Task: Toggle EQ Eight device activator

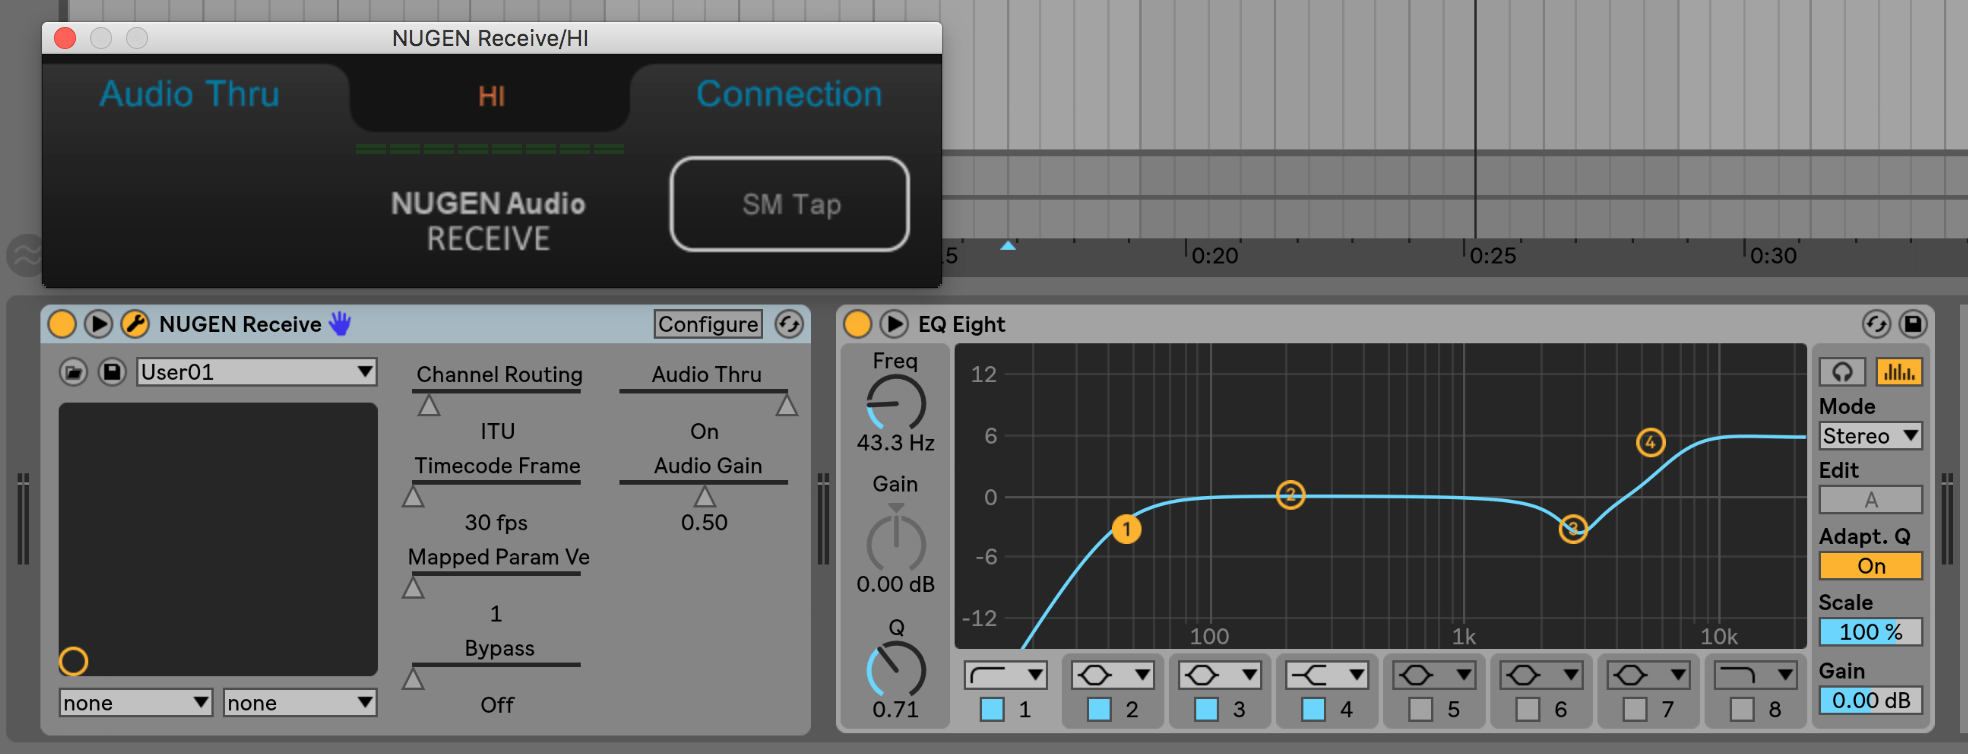Action: [857, 324]
